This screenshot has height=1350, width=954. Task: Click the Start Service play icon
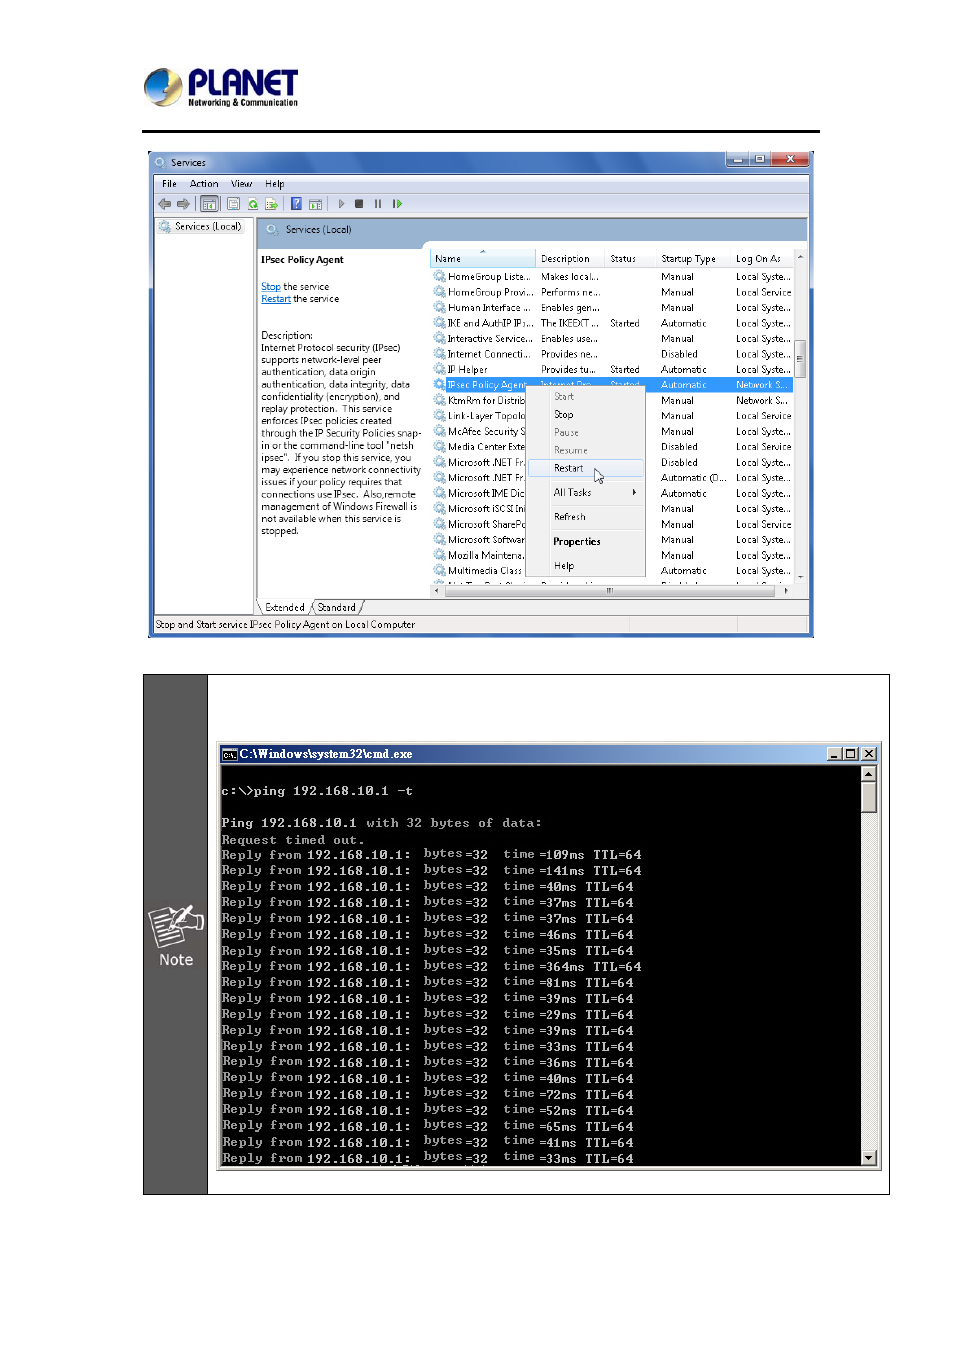[x=341, y=204]
